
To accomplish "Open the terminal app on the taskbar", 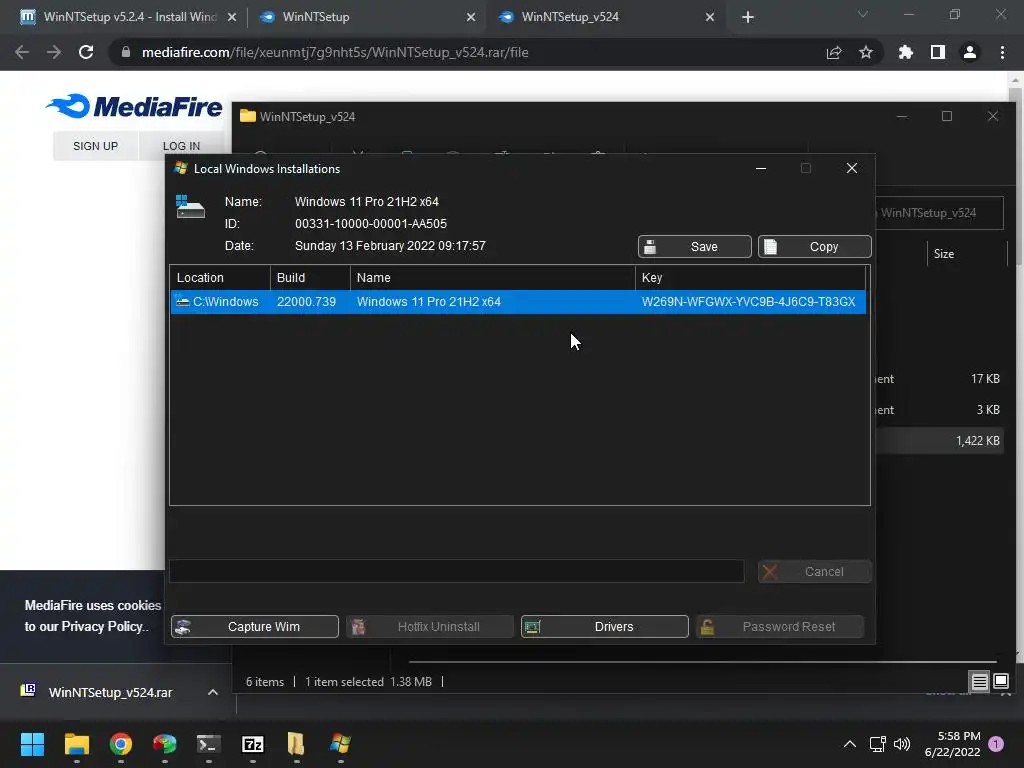I will (x=209, y=744).
